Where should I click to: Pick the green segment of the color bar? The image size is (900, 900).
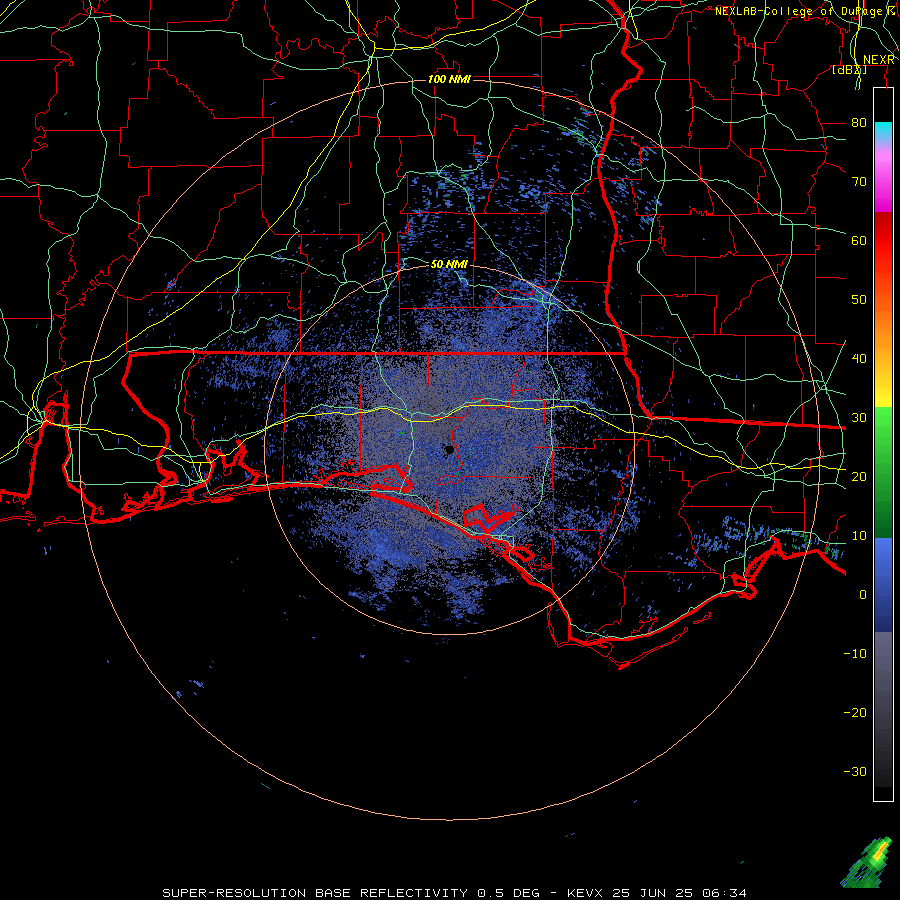(883, 472)
